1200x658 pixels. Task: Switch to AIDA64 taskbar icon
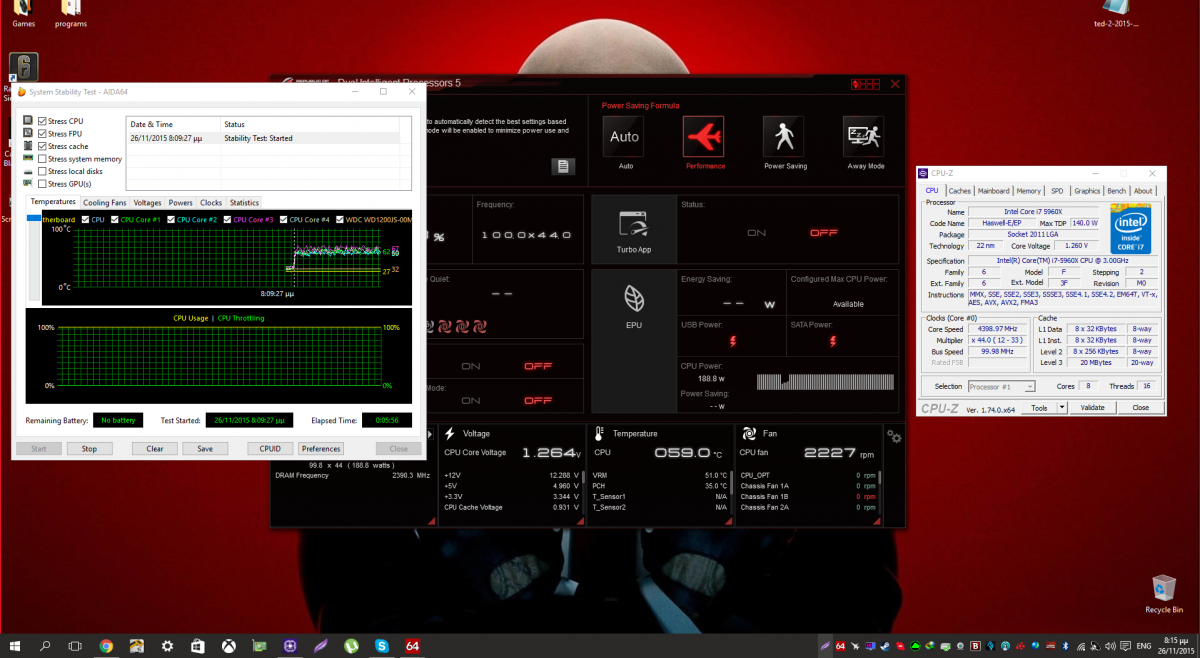[x=412, y=646]
